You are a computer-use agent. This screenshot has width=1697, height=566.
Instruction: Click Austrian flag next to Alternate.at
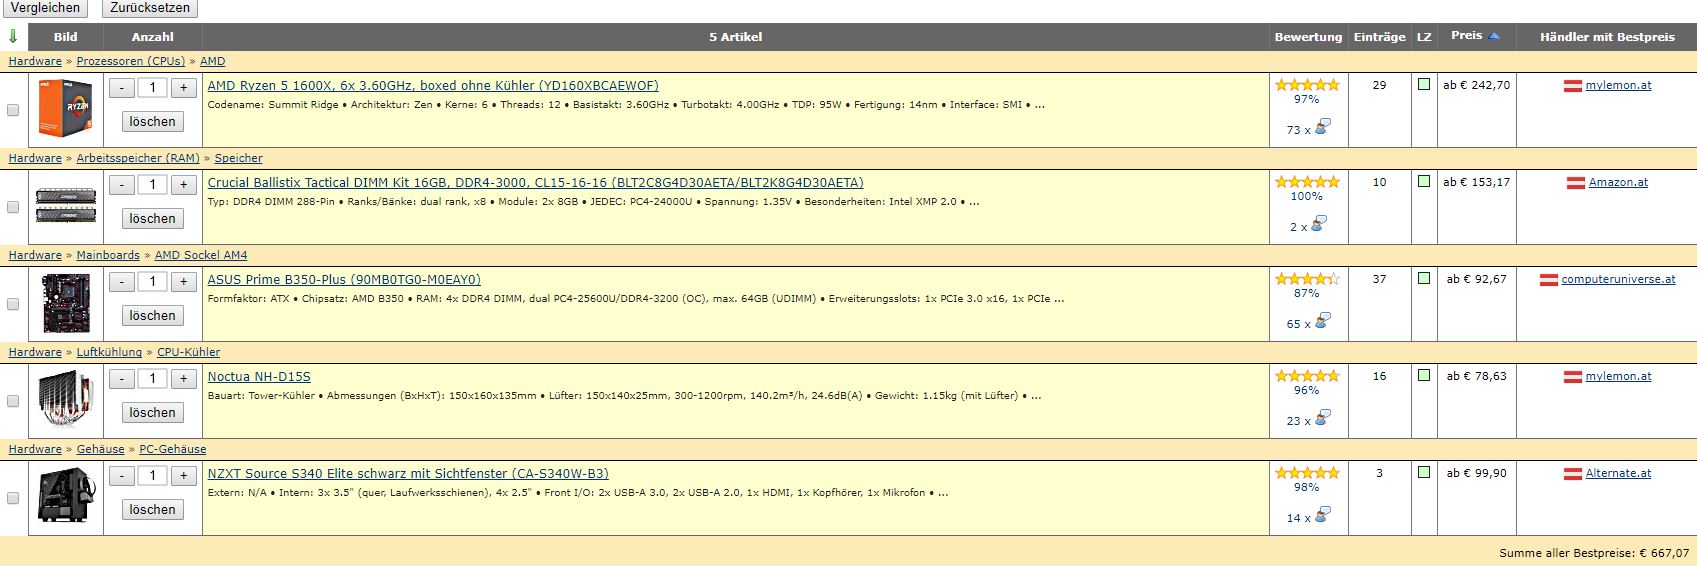1572,474
